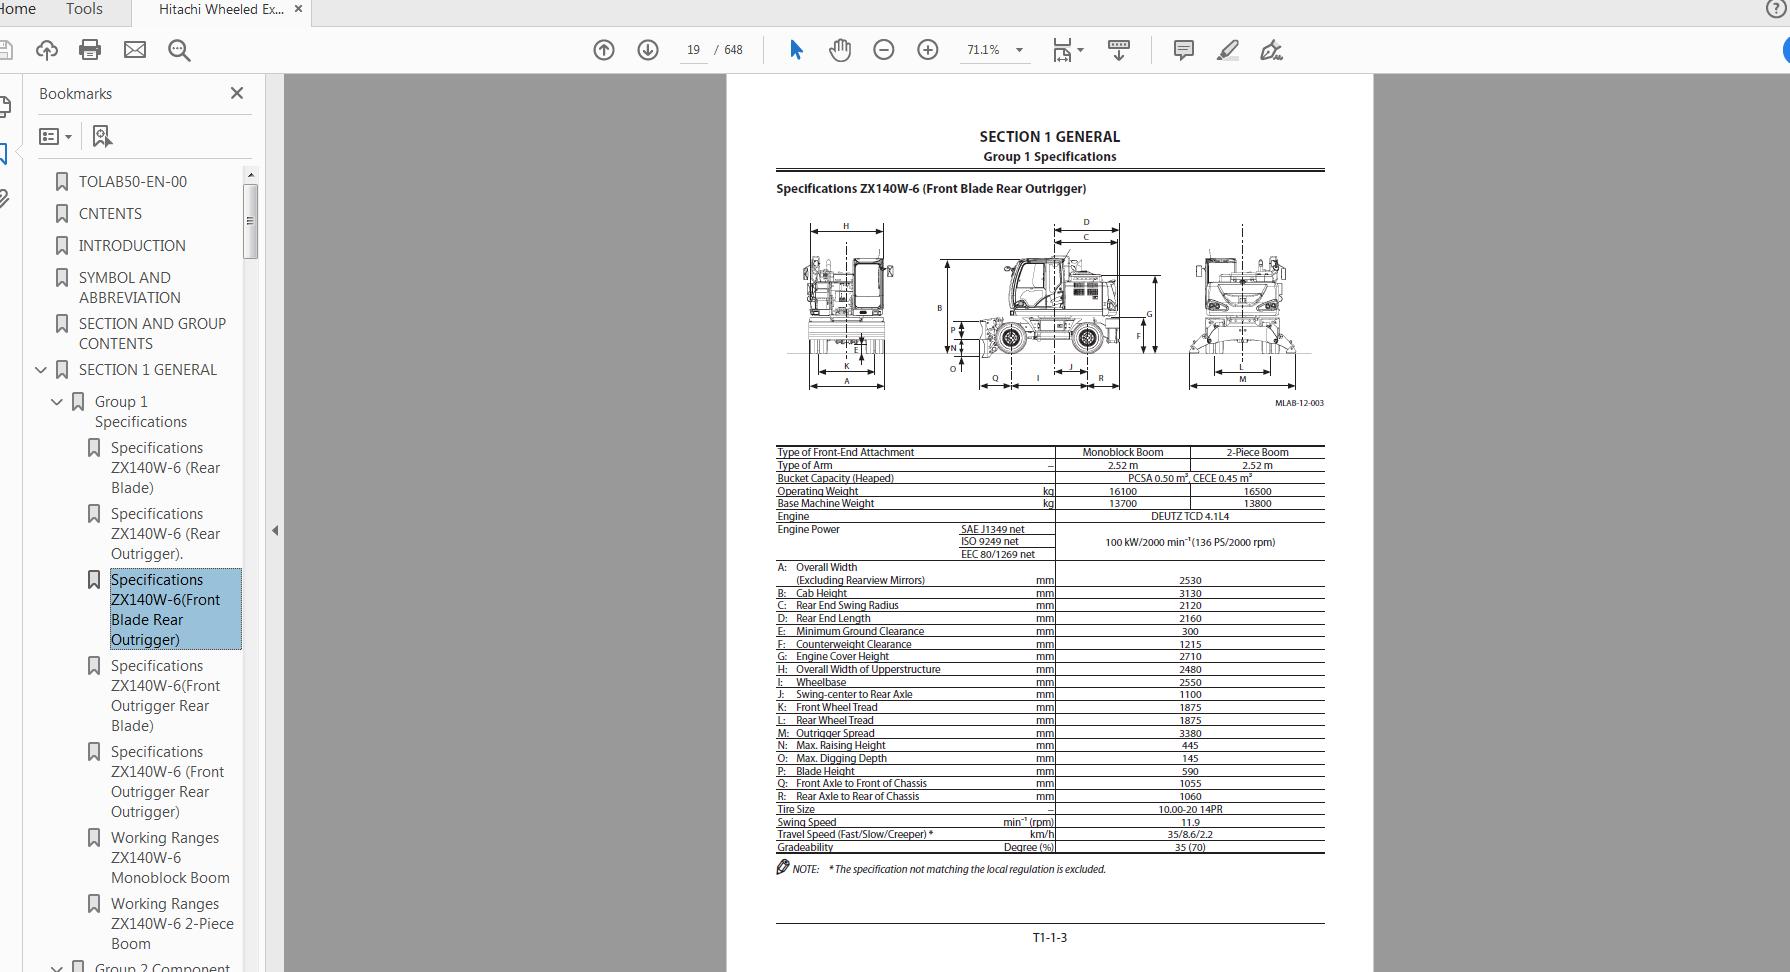
Task: Open attachments paperclip sidebar icon
Action: pyautogui.click(x=4, y=198)
